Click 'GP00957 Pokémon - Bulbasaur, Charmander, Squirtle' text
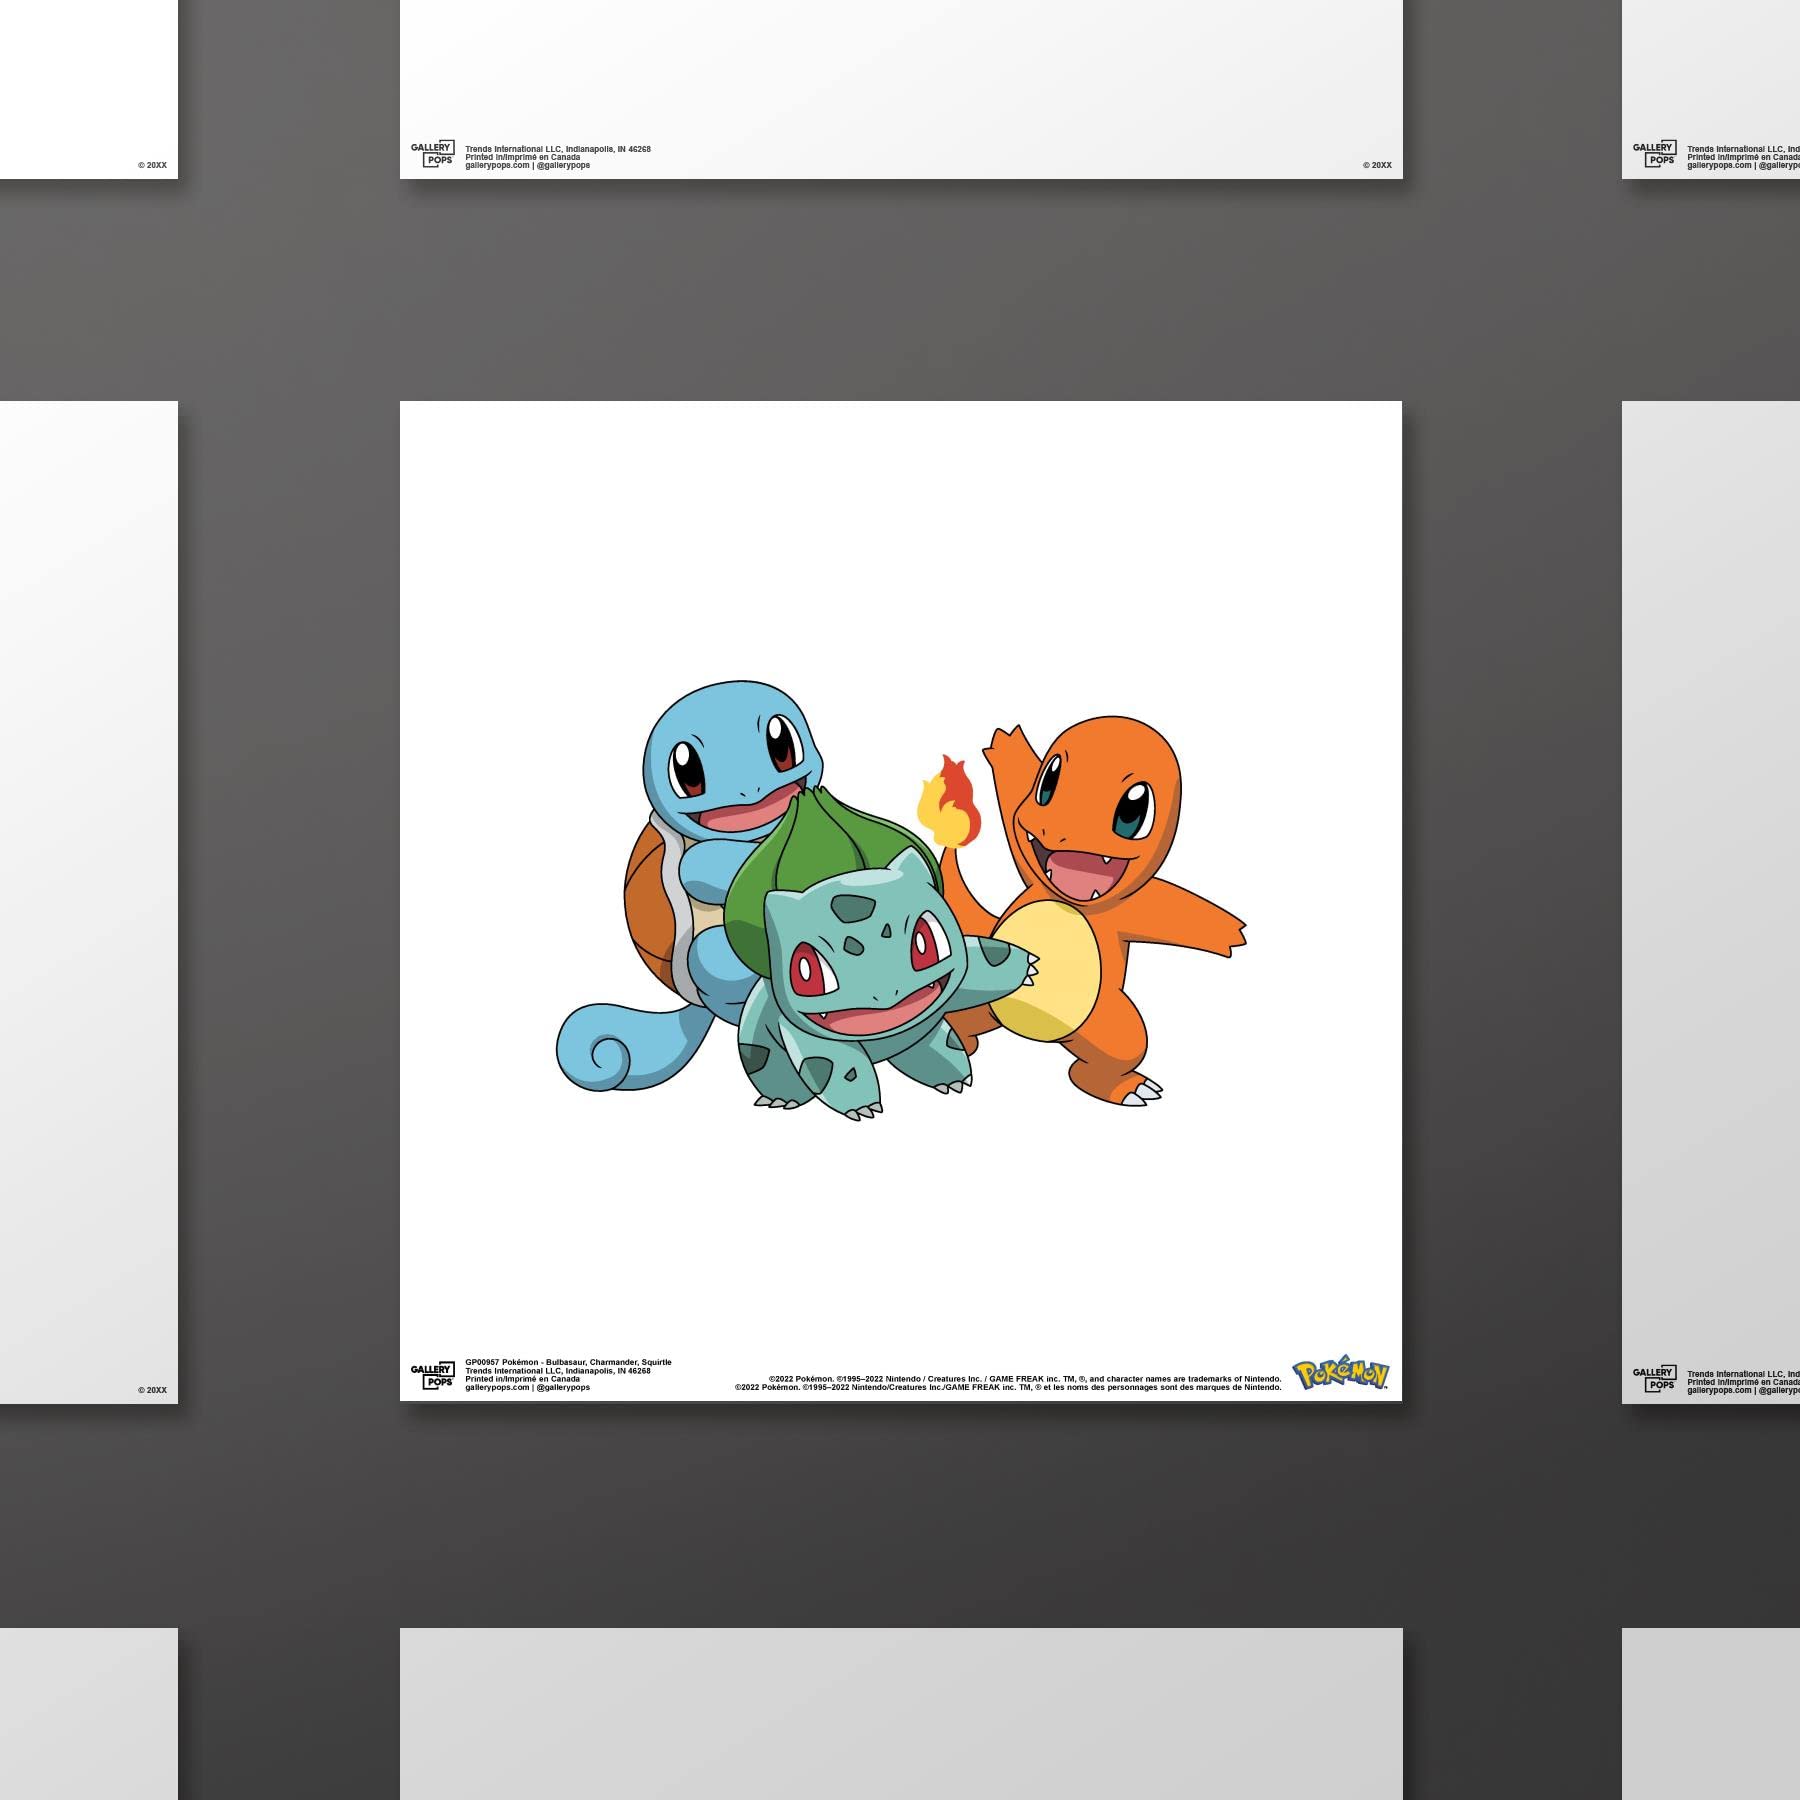This screenshot has height=1800, width=1800. tap(568, 1362)
